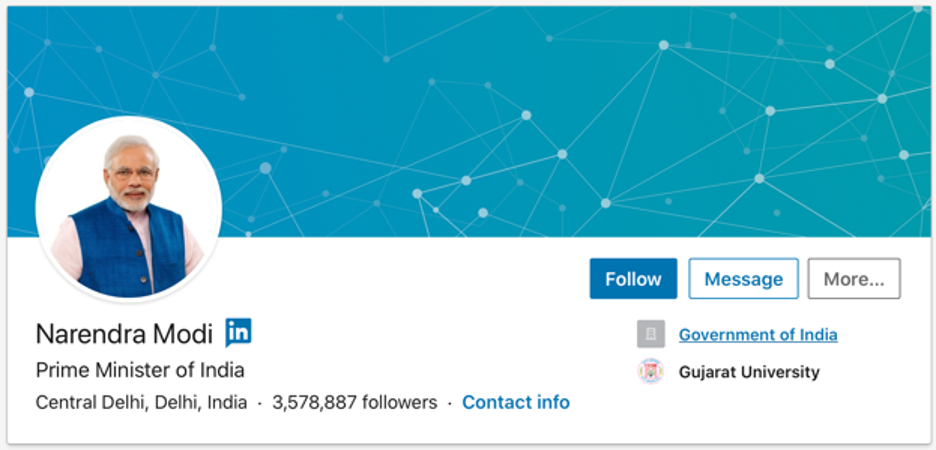Click the Gujarat University crest logo

[x=651, y=371]
